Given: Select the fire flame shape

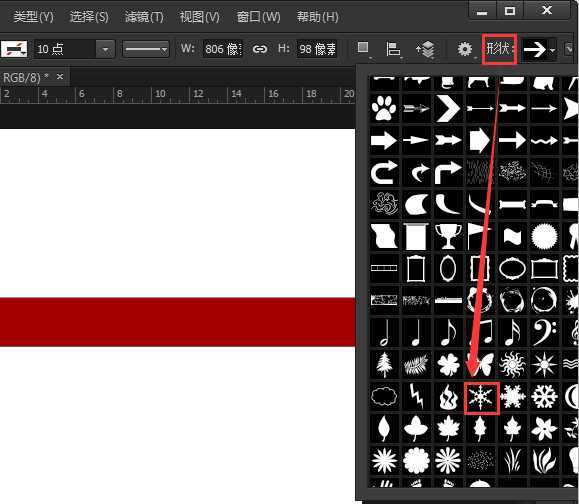Looking at the screenshot, I should (x=448, y=397).
